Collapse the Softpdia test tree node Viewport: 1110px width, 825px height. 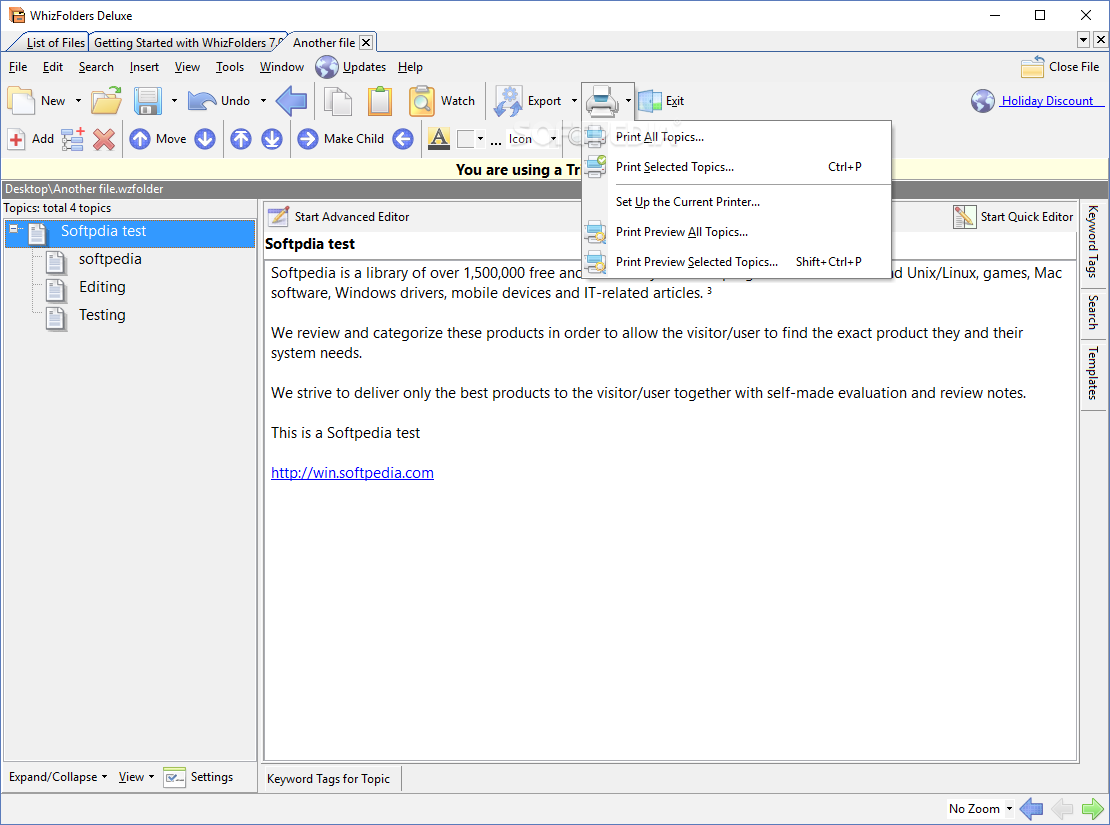(13, 229)
